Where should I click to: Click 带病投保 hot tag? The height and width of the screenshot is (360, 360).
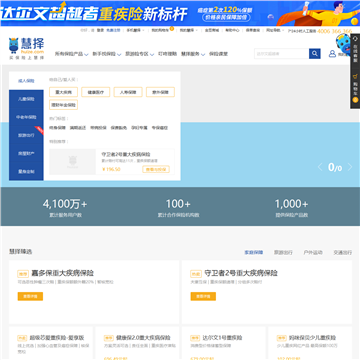point(98,128)
